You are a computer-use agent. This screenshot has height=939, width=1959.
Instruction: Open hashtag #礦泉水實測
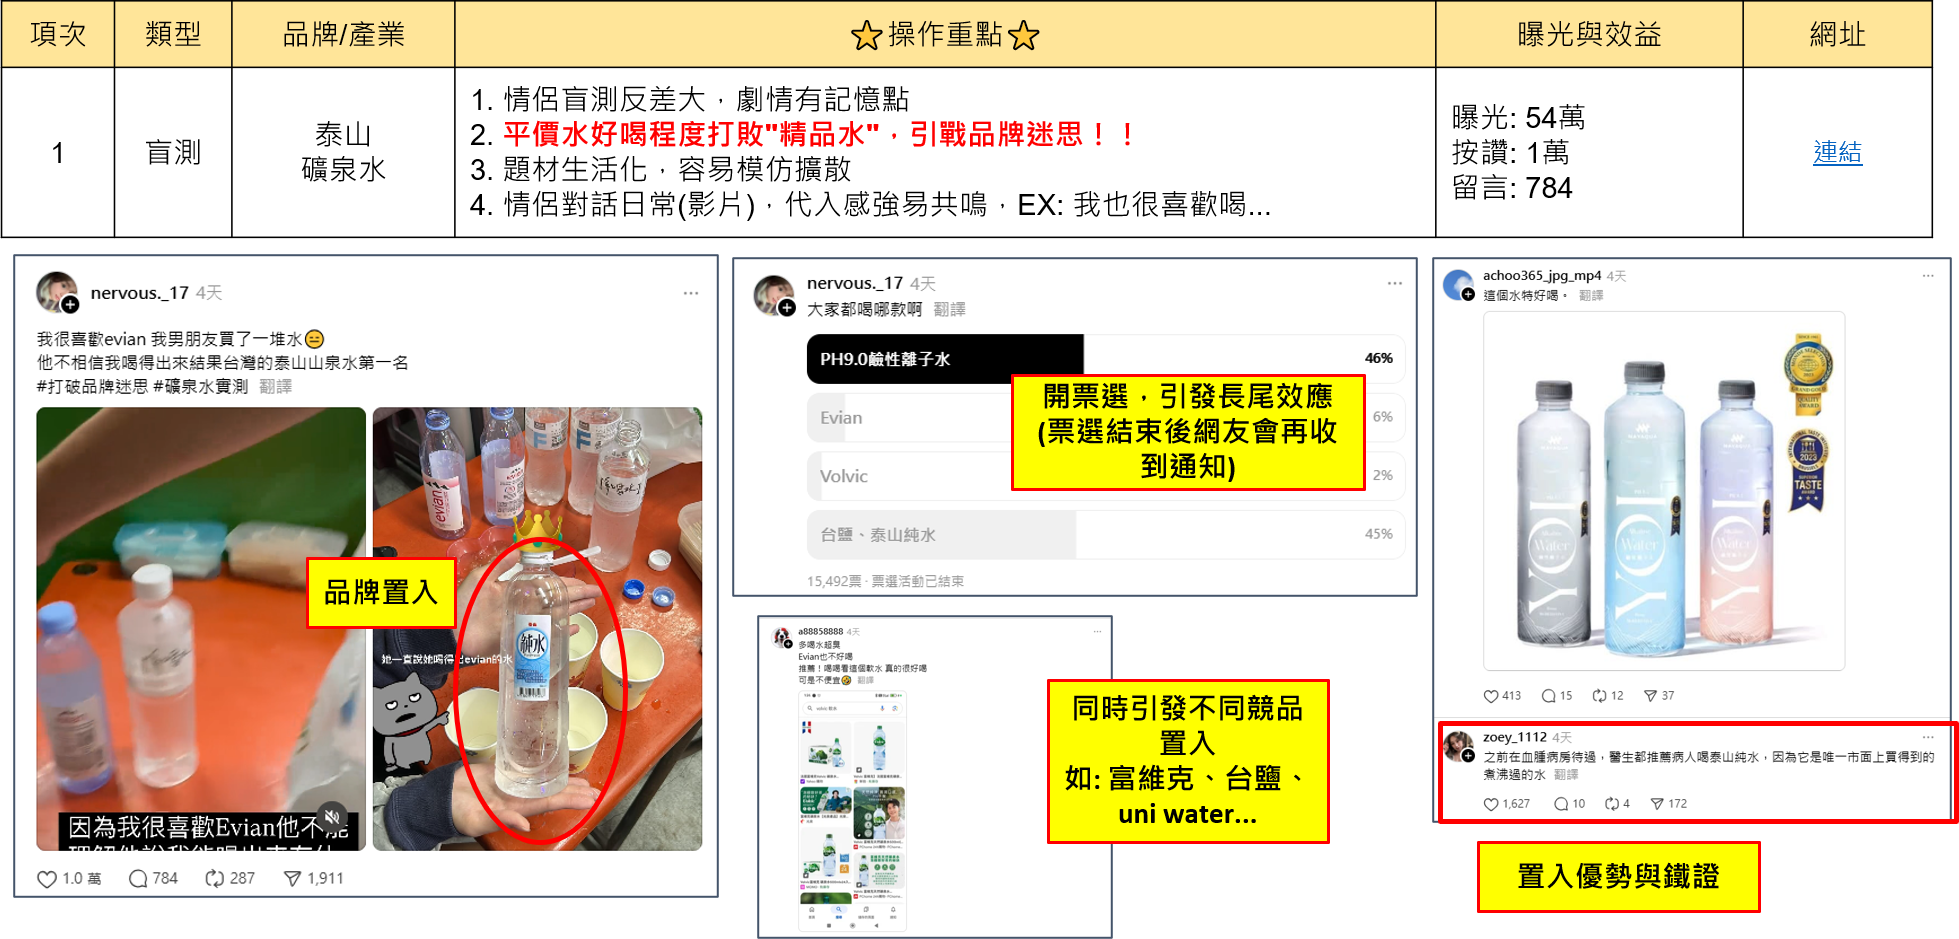point(200,386)
